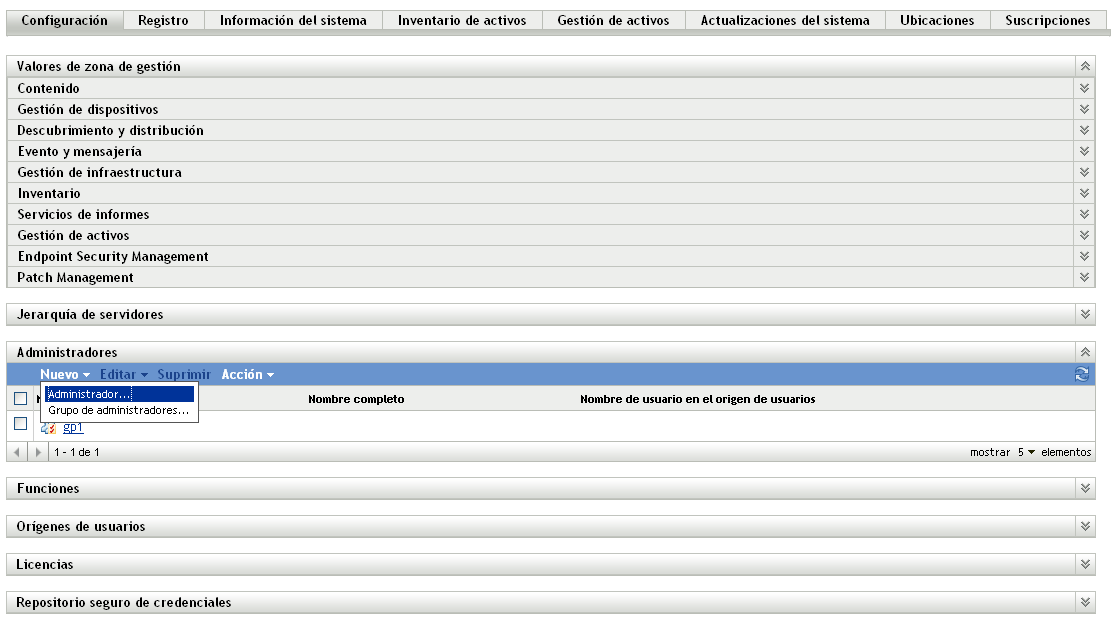Expand Endpoint Security Management section
The width and height of the screenshot is (1117, 637).
click(1084, 257)
